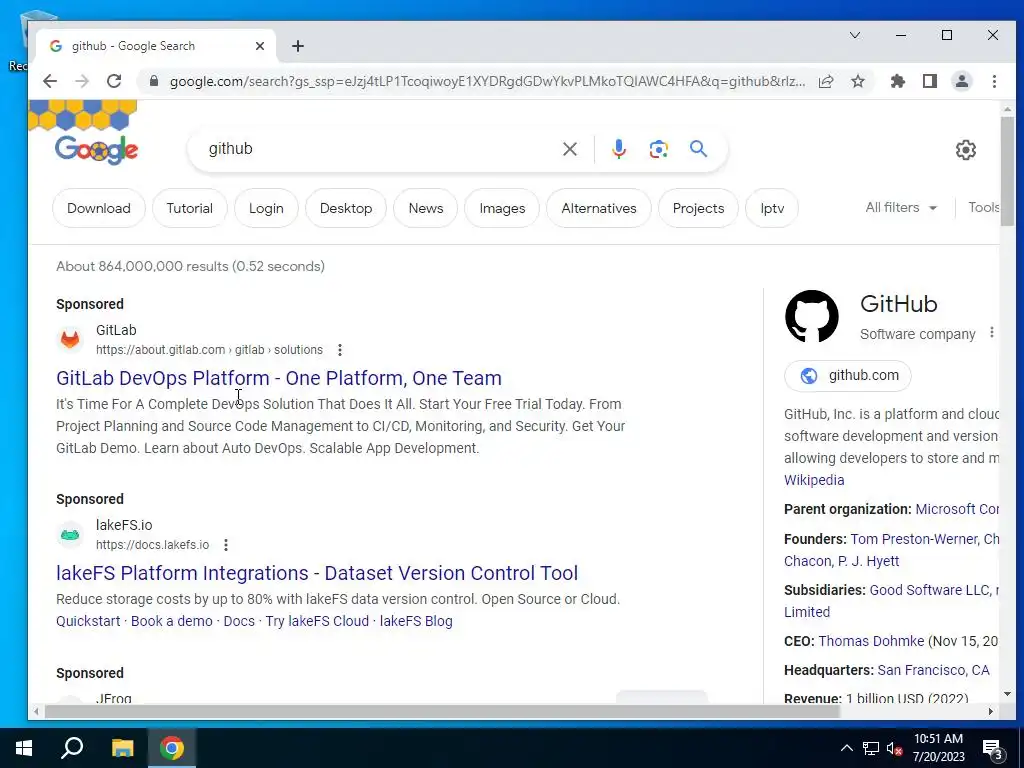Click the GitLab fox favicon

pos(70,339)
